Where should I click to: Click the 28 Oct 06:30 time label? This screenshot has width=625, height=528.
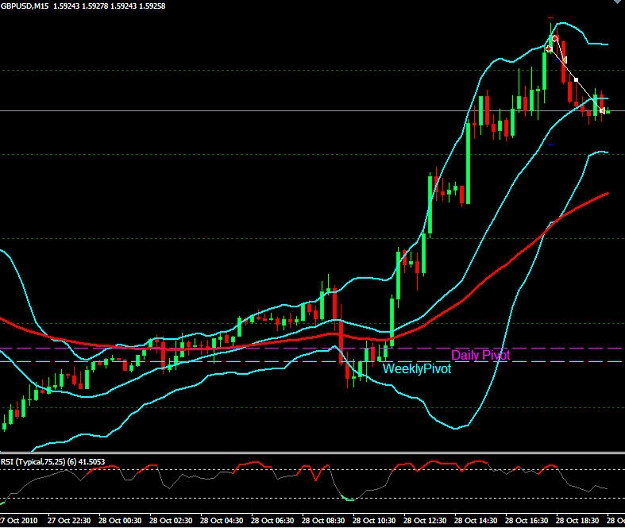272,520
